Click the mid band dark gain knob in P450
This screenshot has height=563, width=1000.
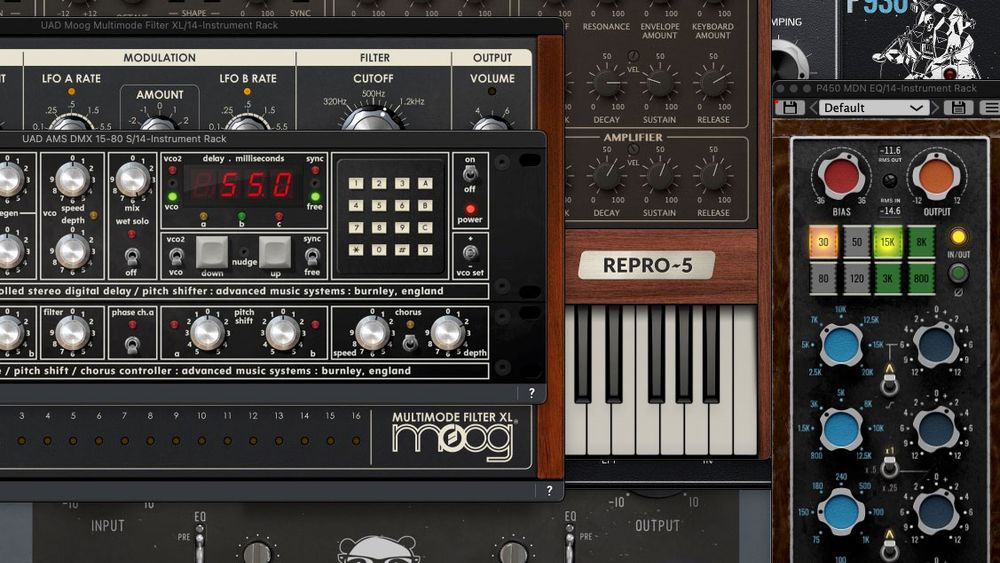pos(936,428)
